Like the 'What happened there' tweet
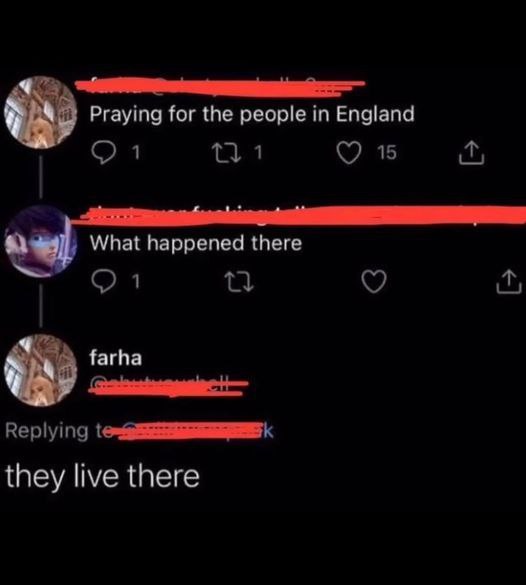Screen dimensions: 526x585 (x=374, y=282)
